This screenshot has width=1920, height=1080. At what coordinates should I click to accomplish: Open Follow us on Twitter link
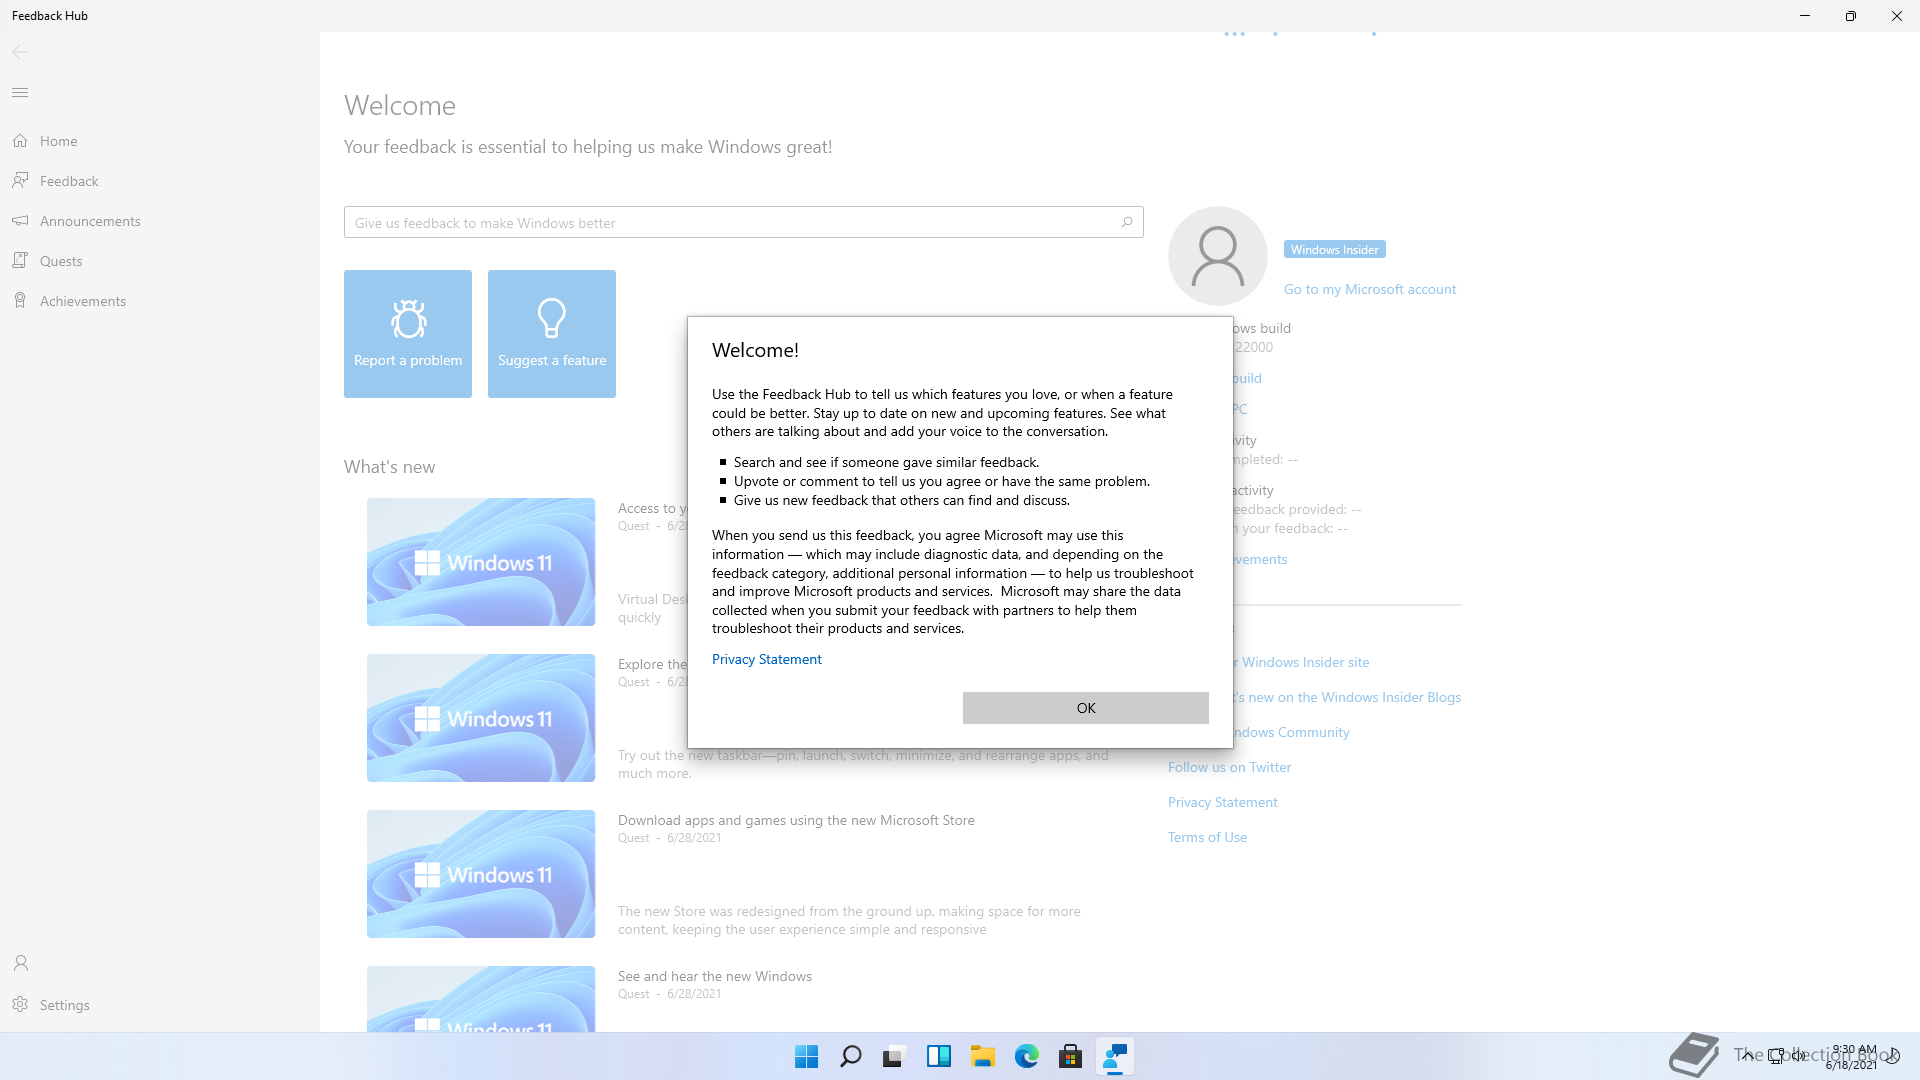pyautogui.click(x=1229, y=767)
